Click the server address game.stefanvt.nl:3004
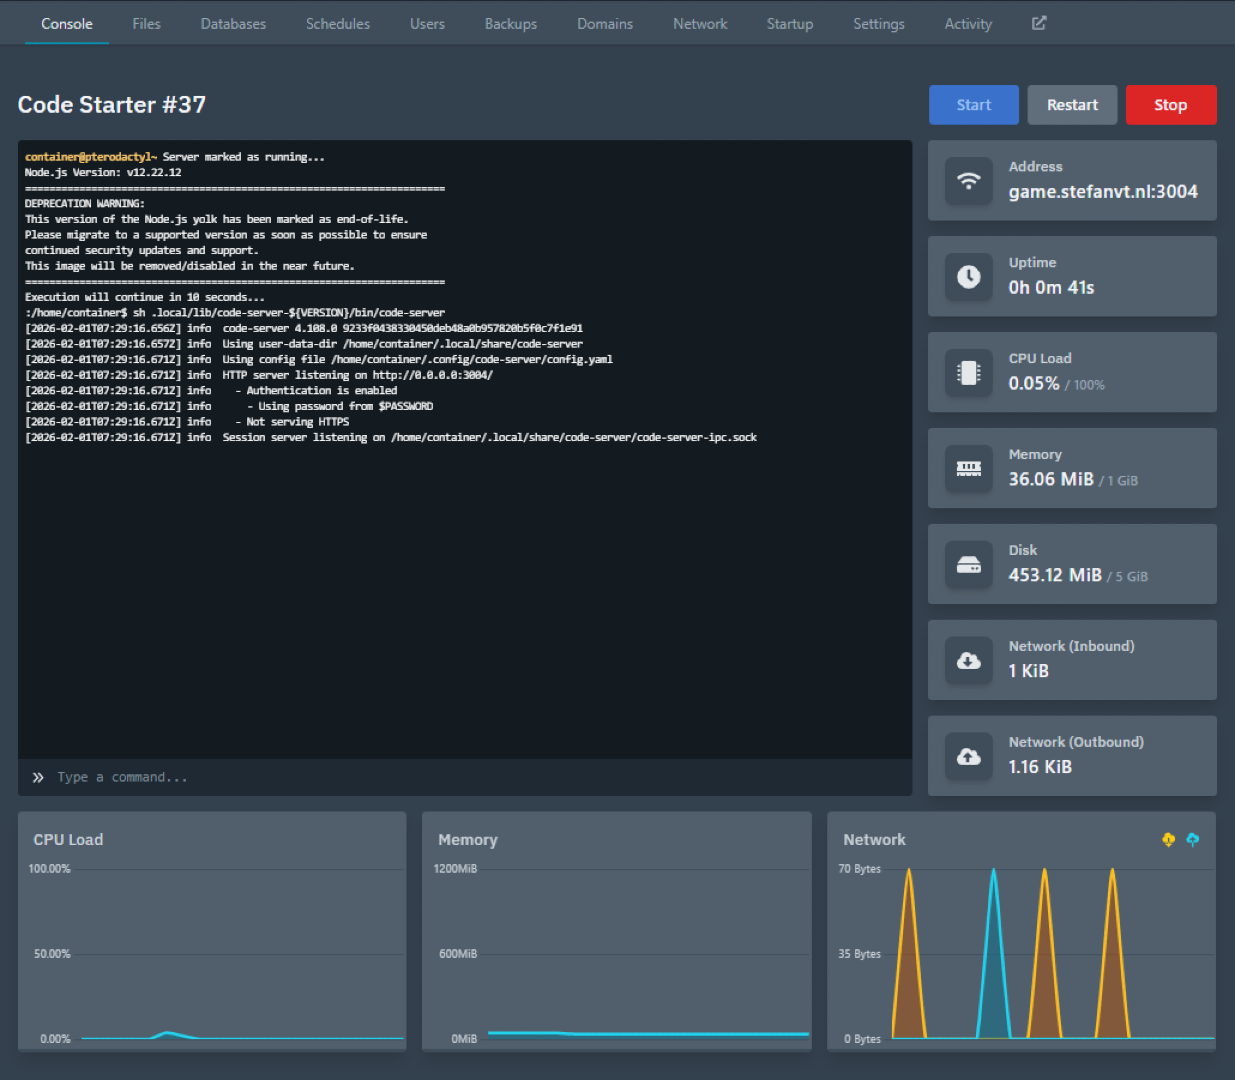Viewport: 1235px width, 1080px height. [x=1102, y=192]
